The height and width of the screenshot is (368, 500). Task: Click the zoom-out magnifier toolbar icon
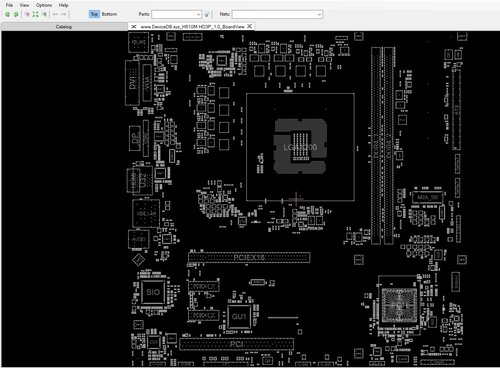tap(44, 14)
